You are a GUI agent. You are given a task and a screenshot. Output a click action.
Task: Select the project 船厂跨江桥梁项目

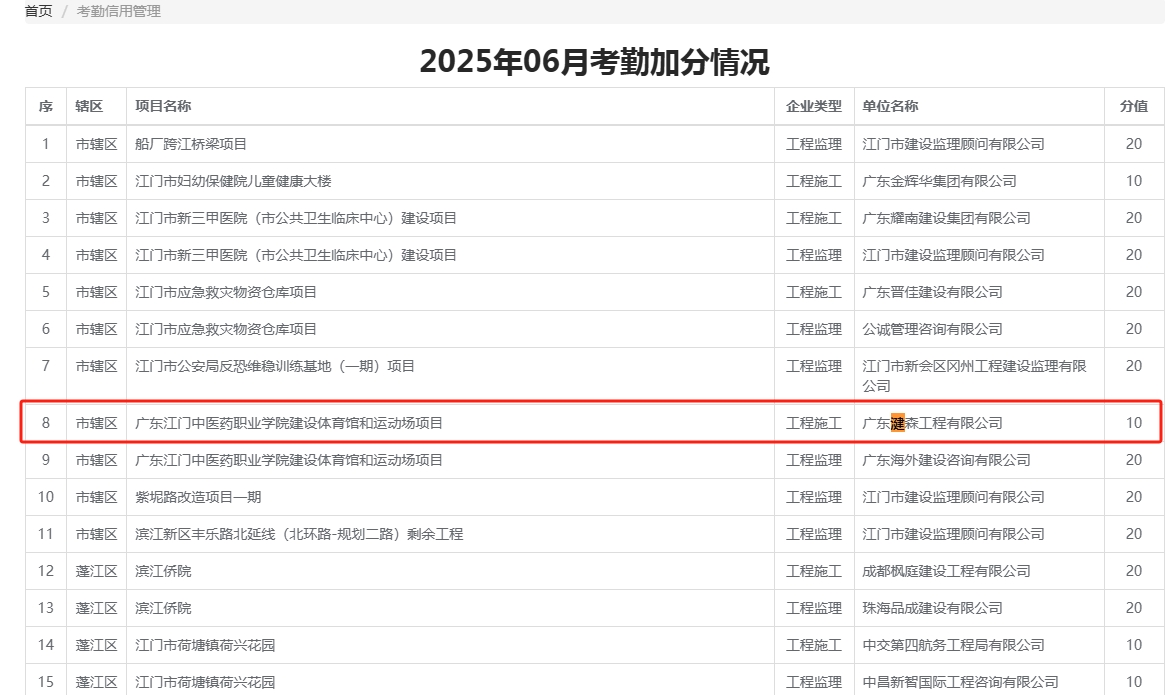coord(191,144)
